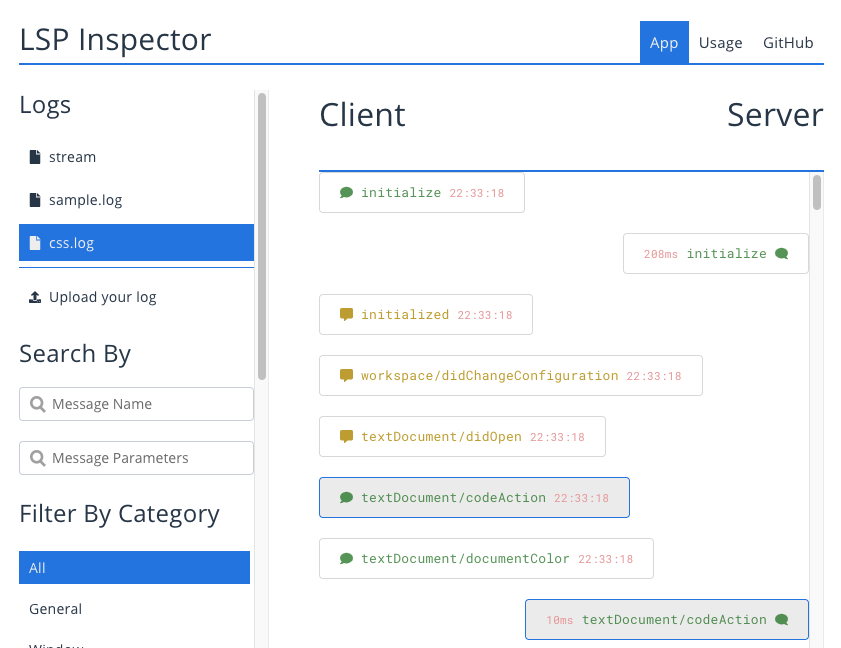Click the green icon on textDocument/documentColor request
The image size is (841, 648).
(346, 558)
